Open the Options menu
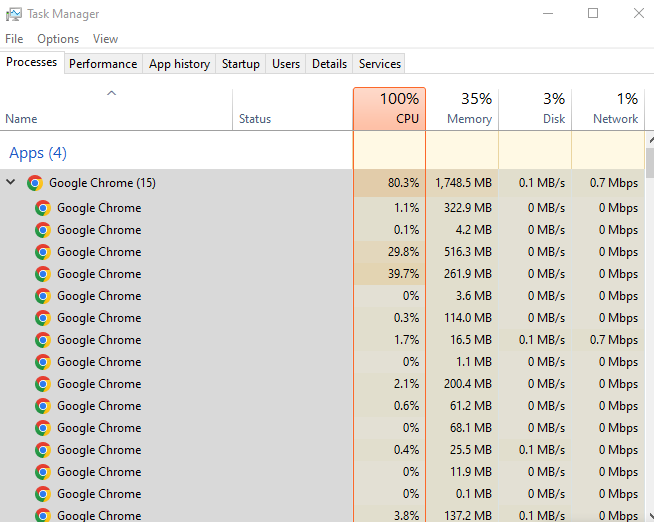This screenshot has height=522, width=654. coord(58,39)
